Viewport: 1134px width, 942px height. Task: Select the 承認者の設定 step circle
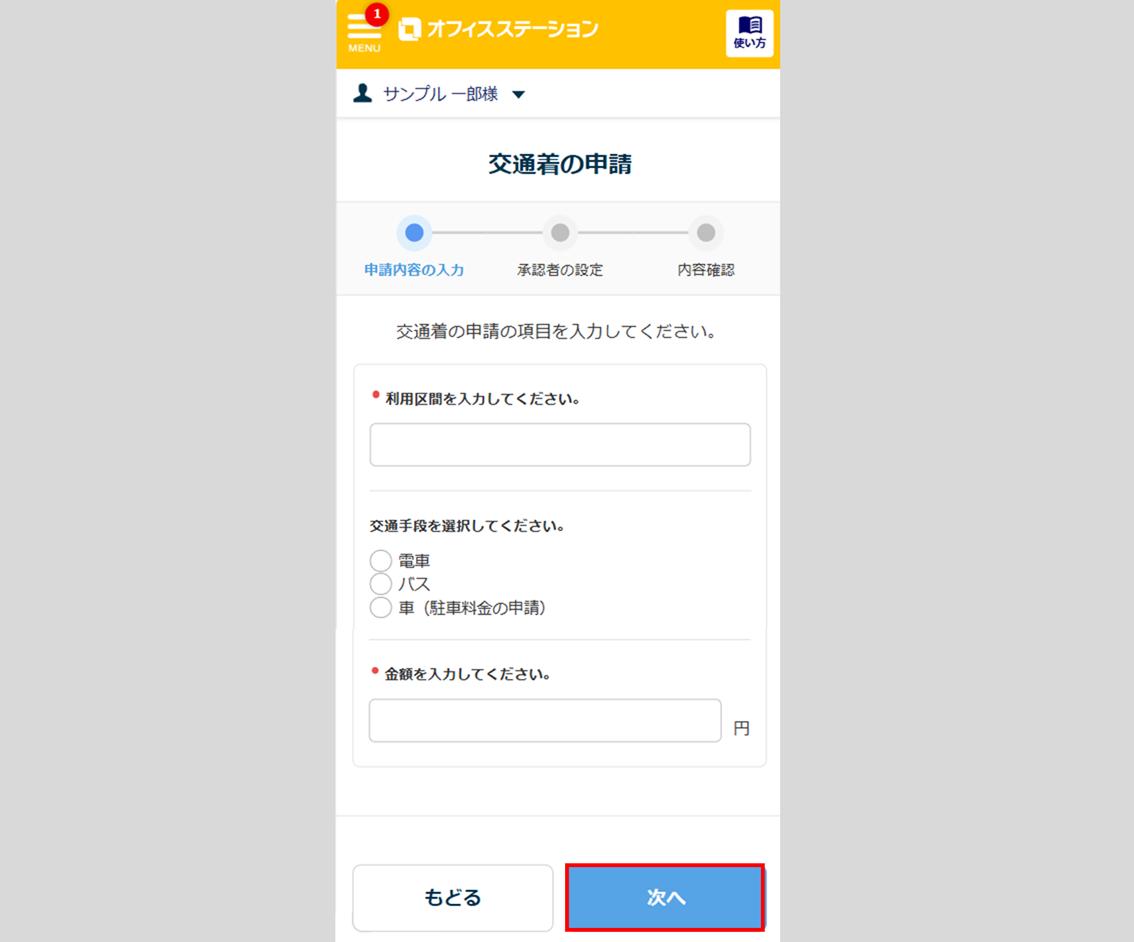(560, 233)
